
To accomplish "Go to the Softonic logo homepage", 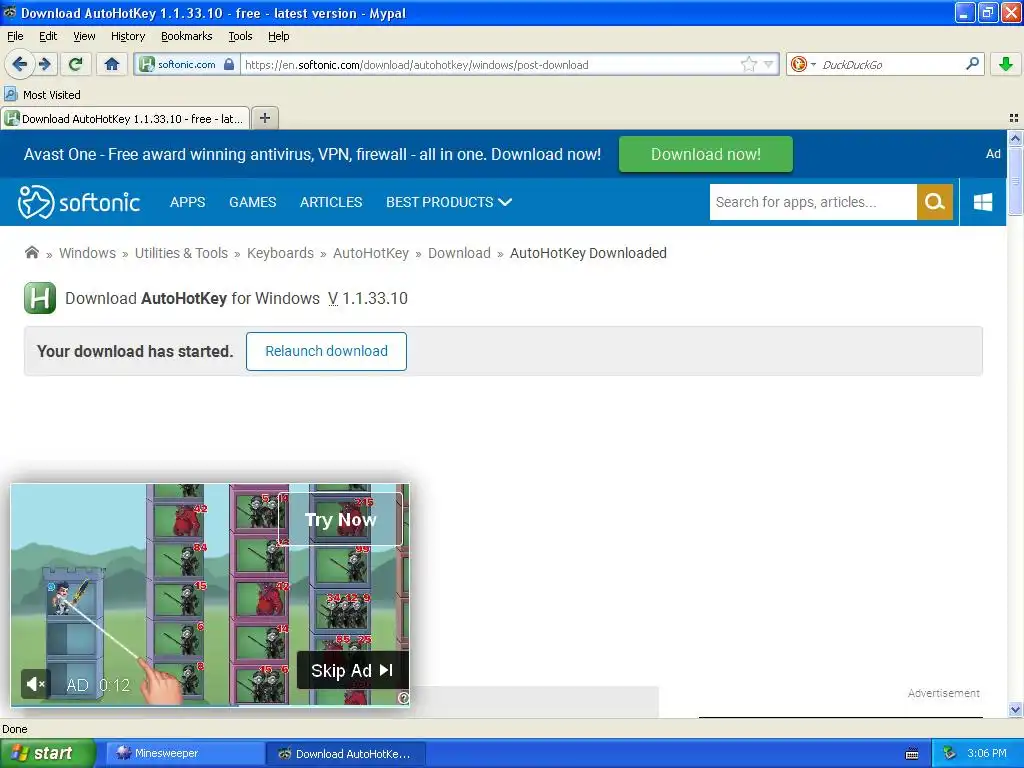I will click(79, 202).
